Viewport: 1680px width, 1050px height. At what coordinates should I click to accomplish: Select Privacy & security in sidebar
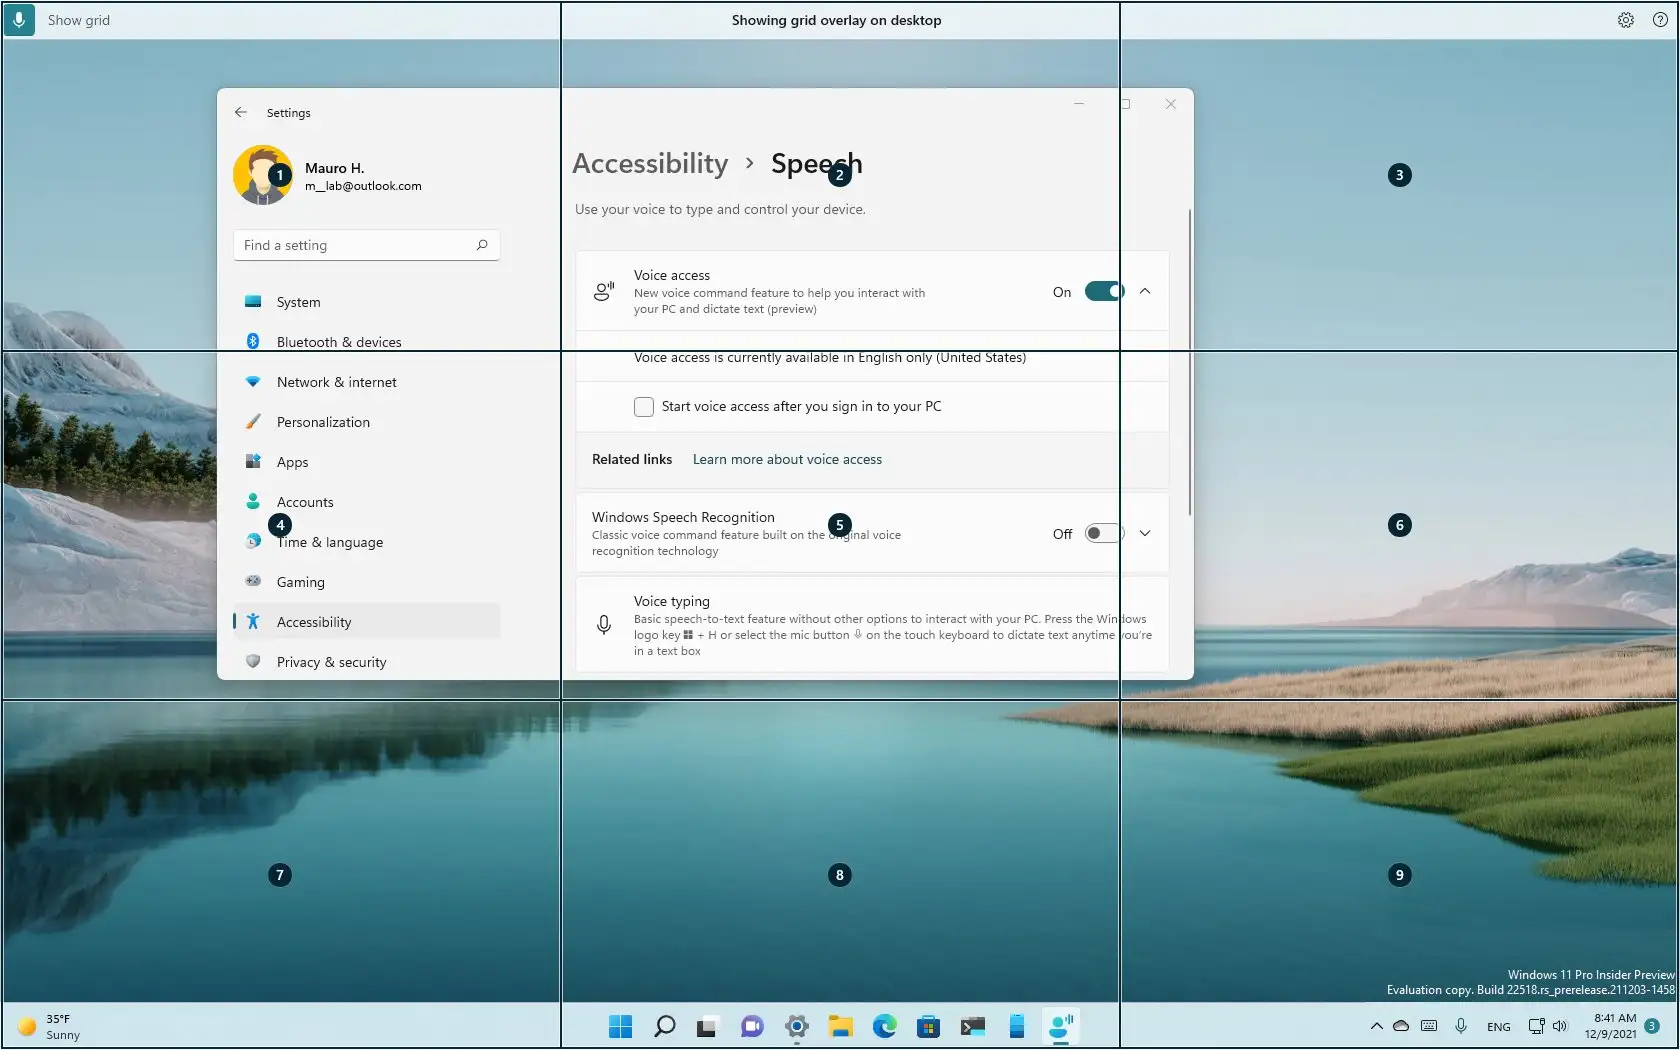tap(331, 662)
